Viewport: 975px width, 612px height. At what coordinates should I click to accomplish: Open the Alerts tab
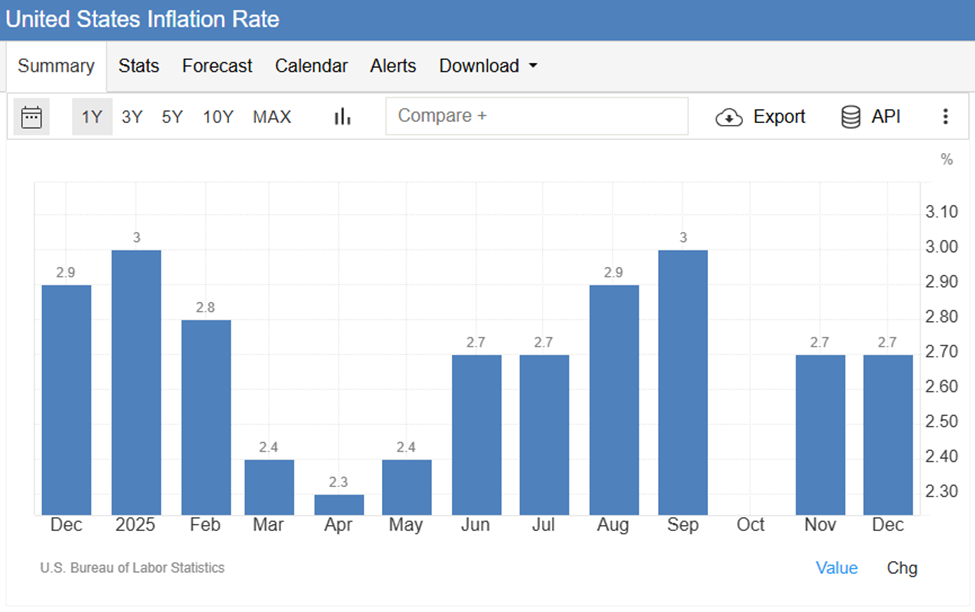[x=393, y=66]
